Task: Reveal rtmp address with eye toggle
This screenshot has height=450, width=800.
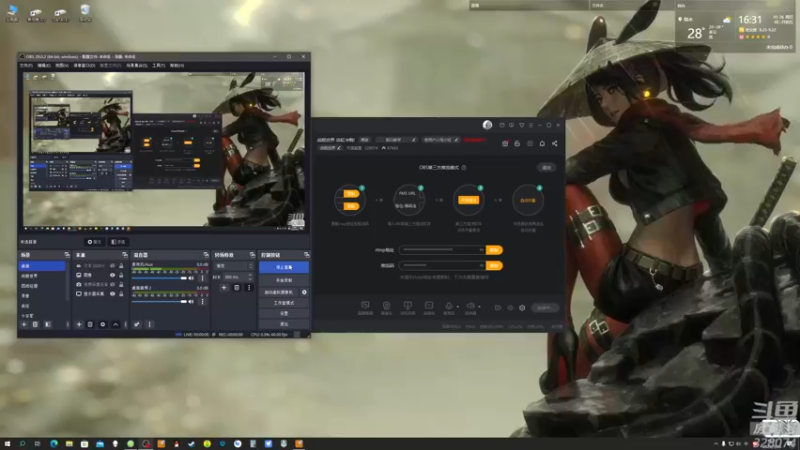Action: tap(481, 250)
